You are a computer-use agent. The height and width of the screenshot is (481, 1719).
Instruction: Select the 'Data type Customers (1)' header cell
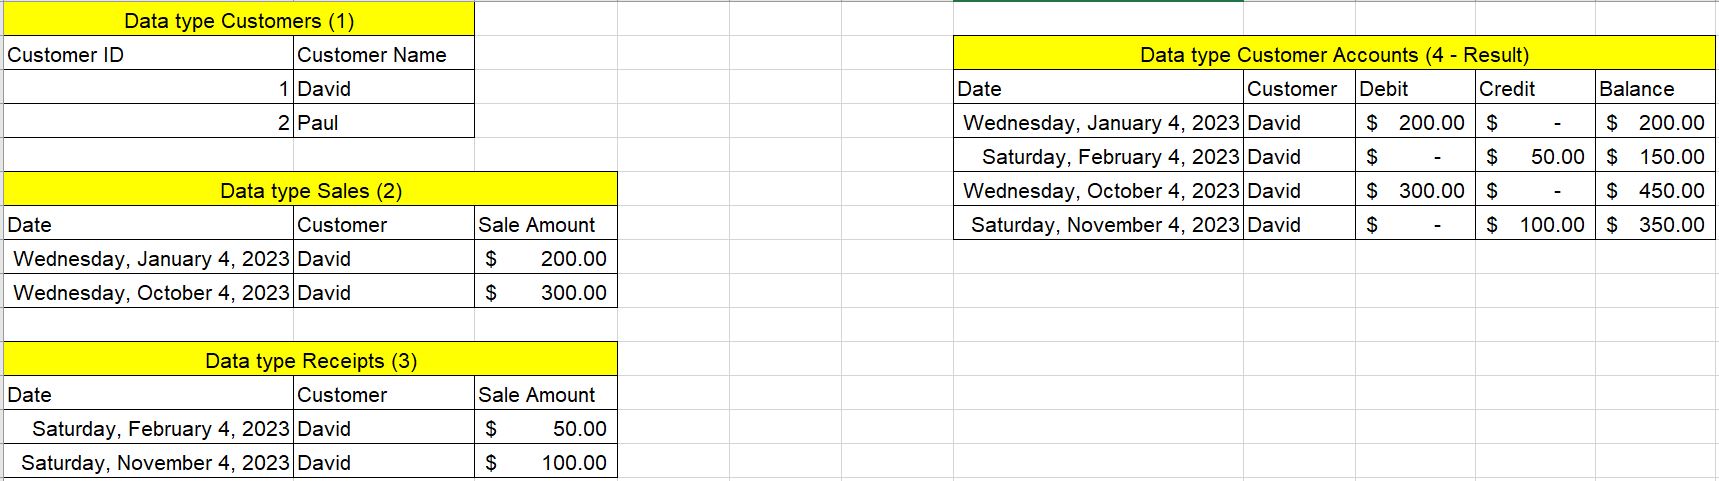point(239,20)
